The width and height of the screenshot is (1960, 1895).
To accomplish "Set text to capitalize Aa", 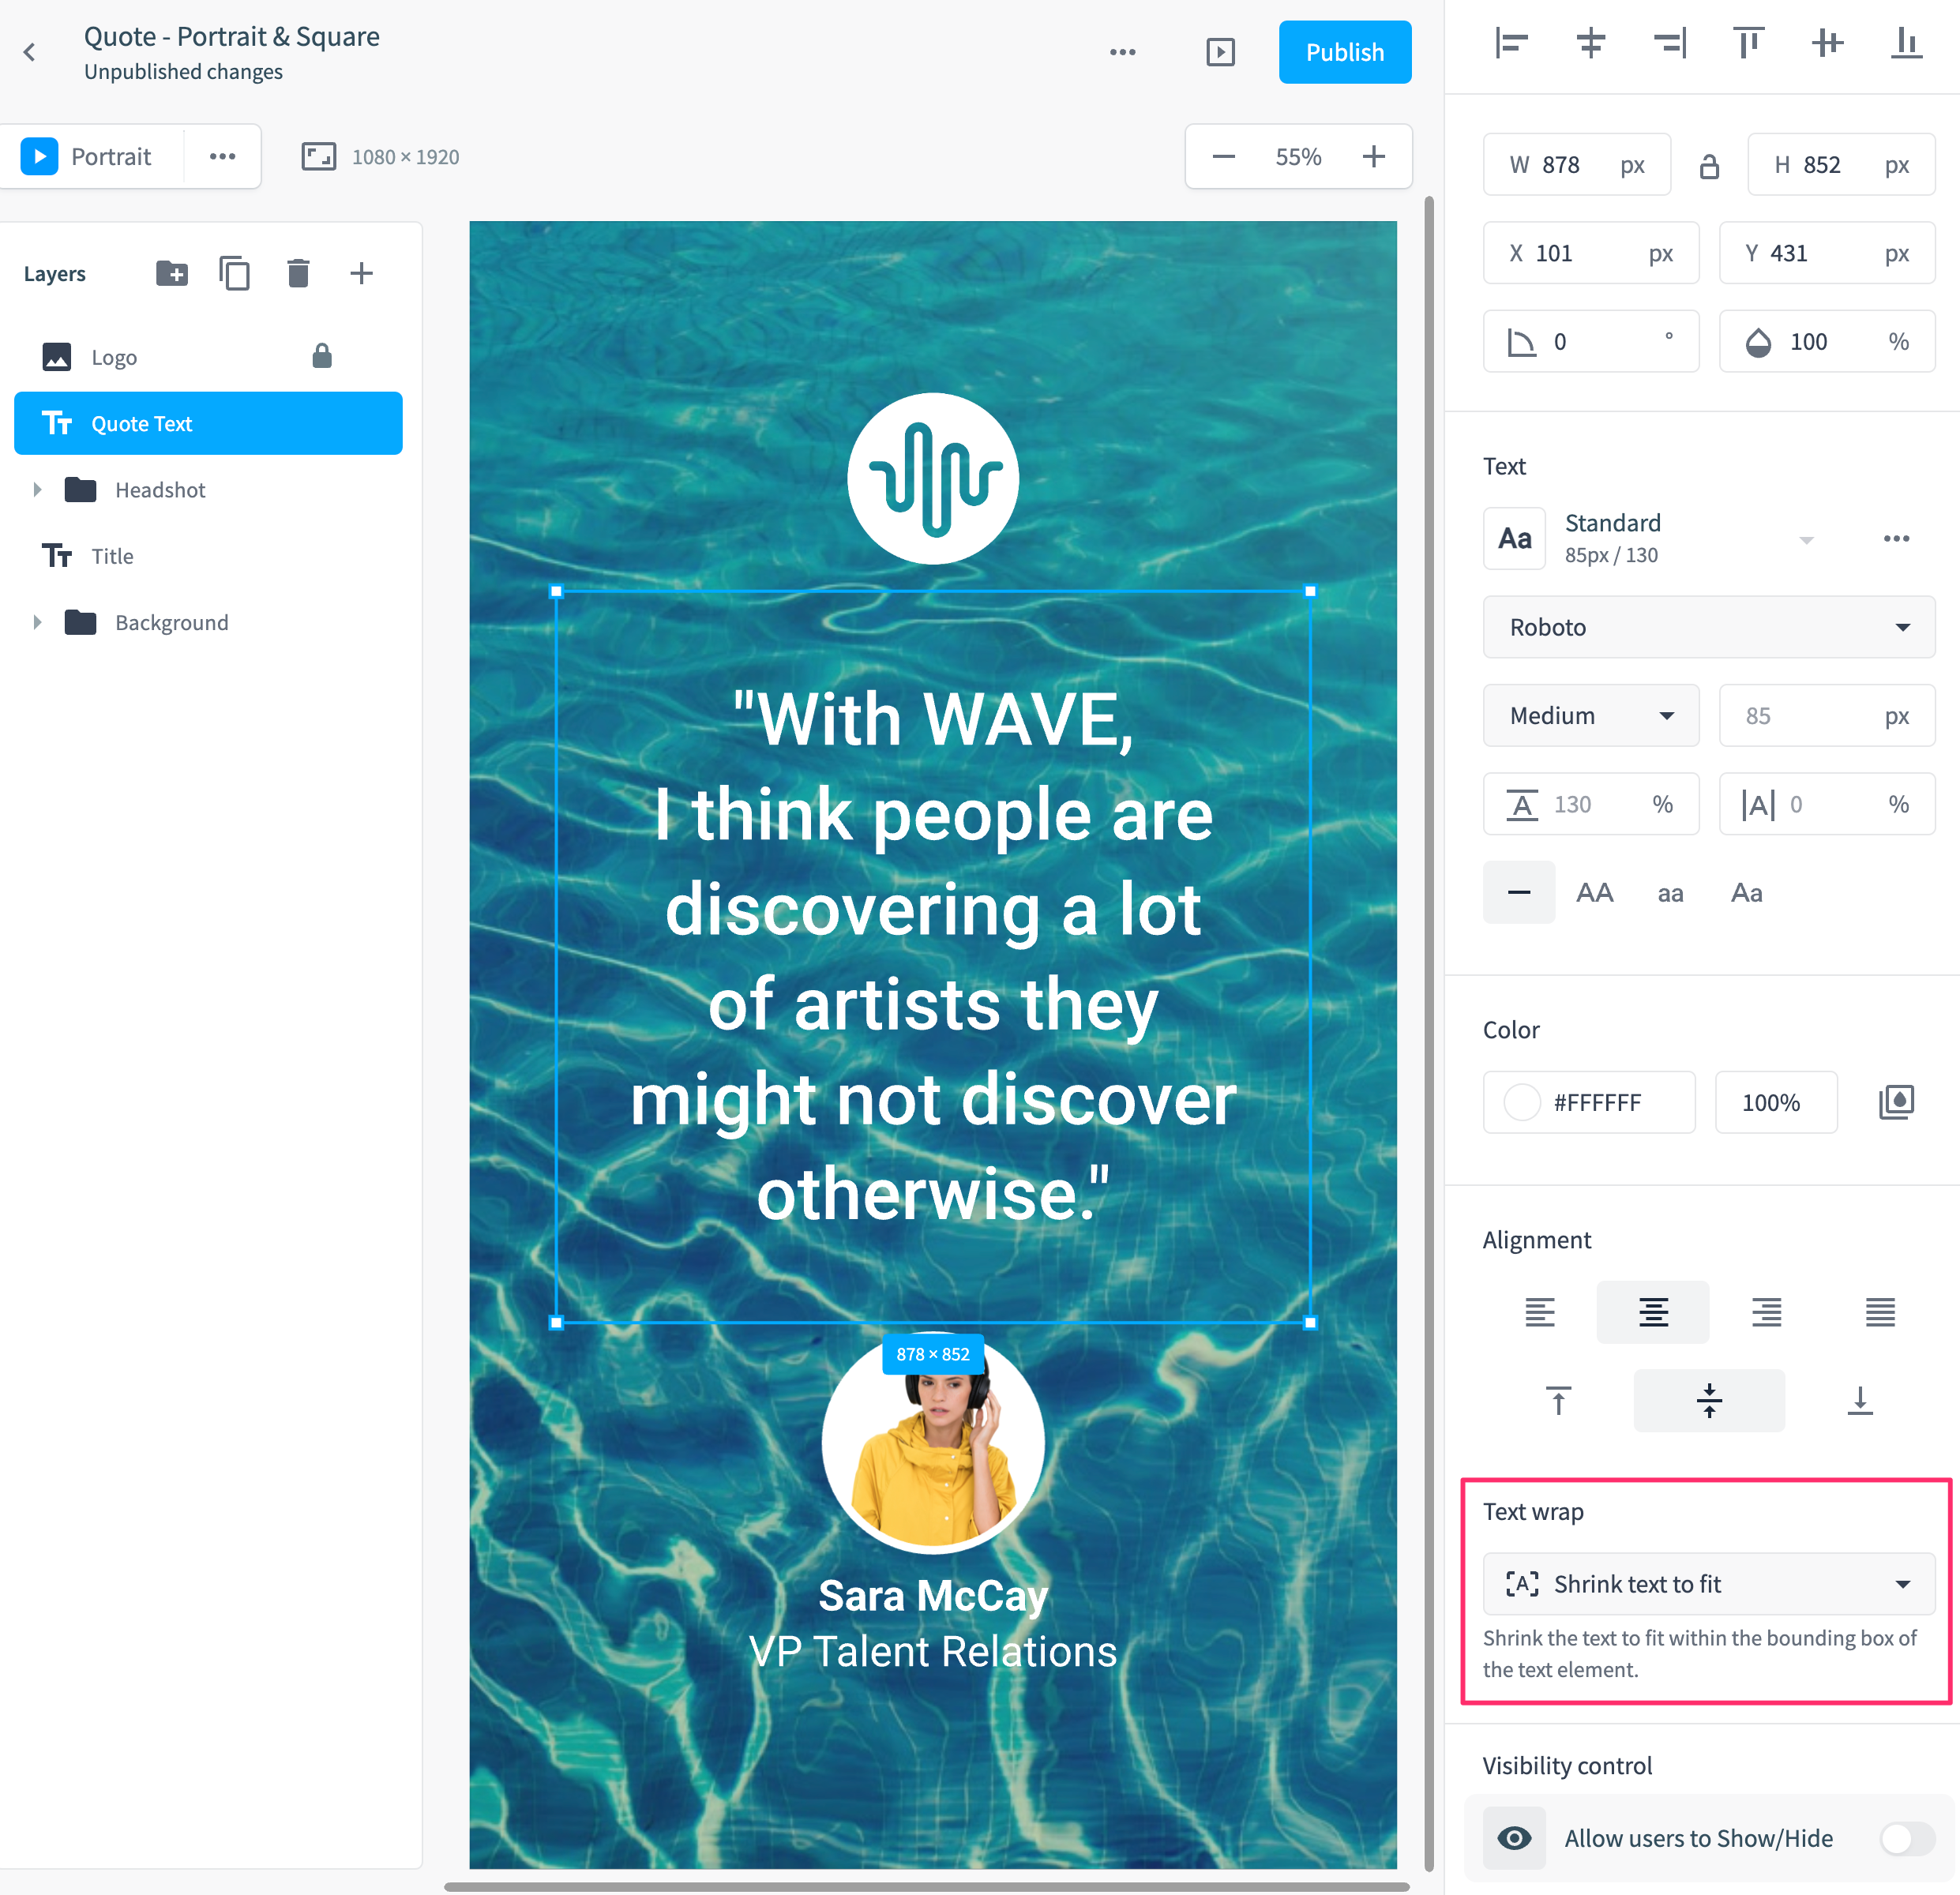I will [1746, 892].
